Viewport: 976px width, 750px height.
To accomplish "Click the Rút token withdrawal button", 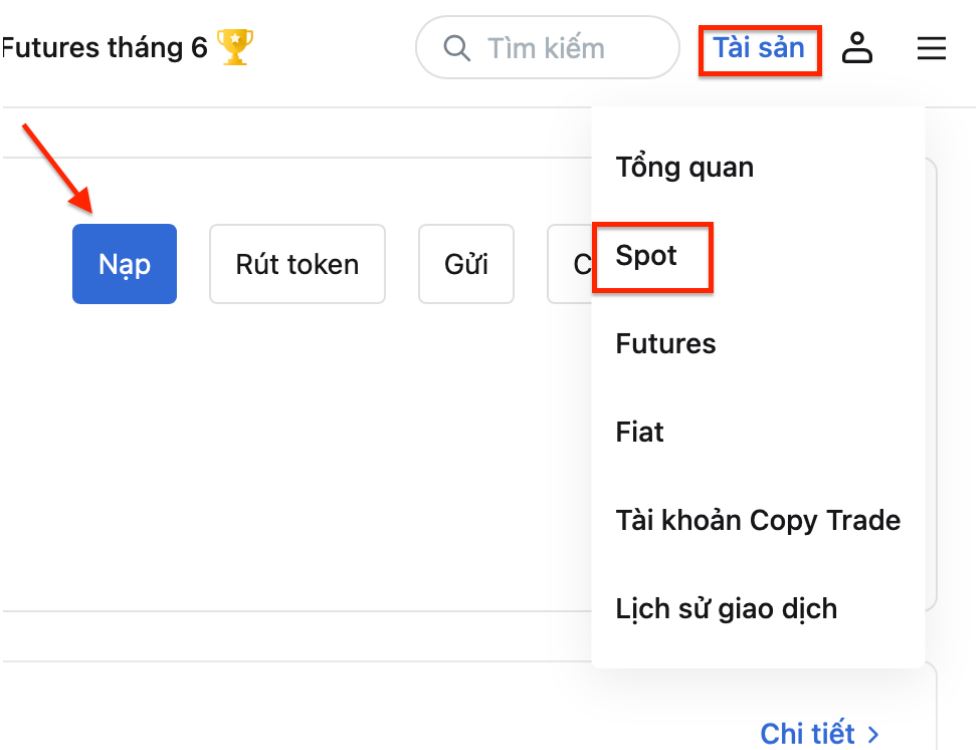I will point(297,264).
